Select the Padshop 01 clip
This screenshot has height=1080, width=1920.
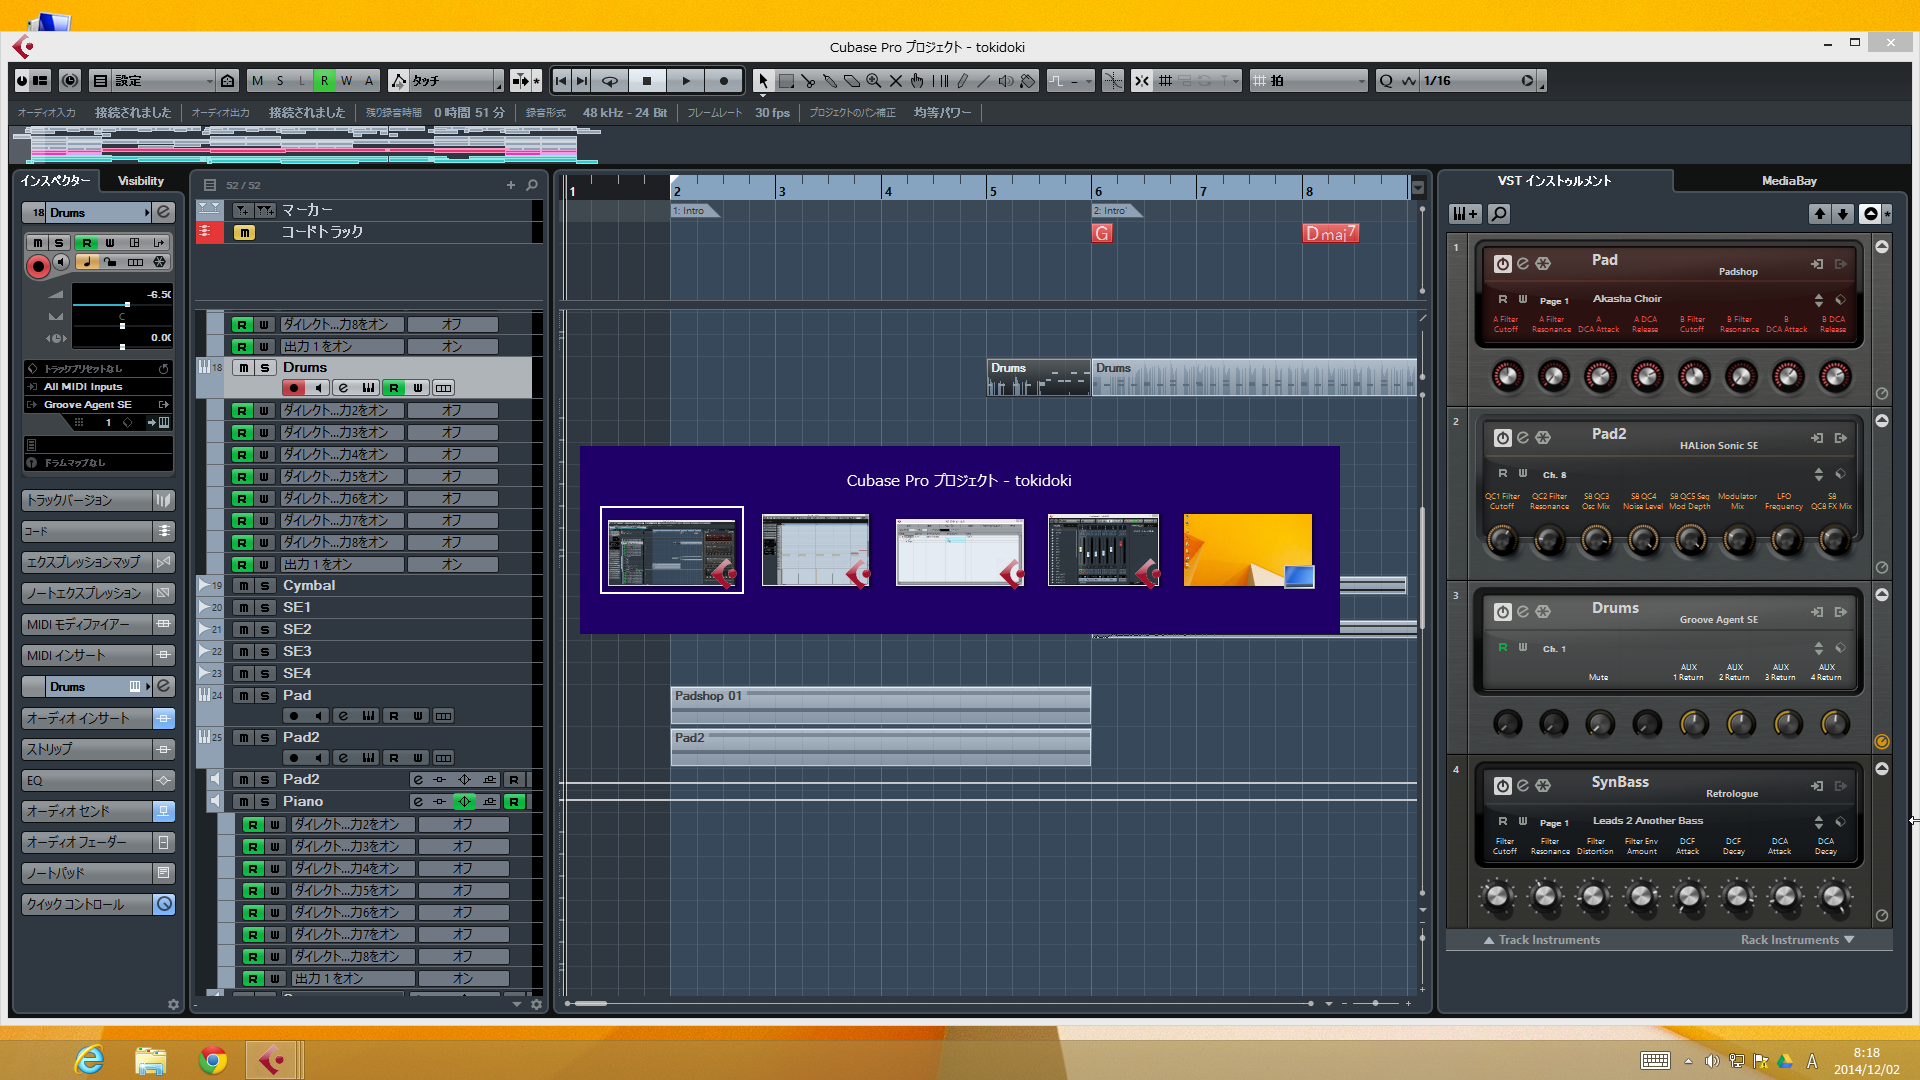click(880, 705)
